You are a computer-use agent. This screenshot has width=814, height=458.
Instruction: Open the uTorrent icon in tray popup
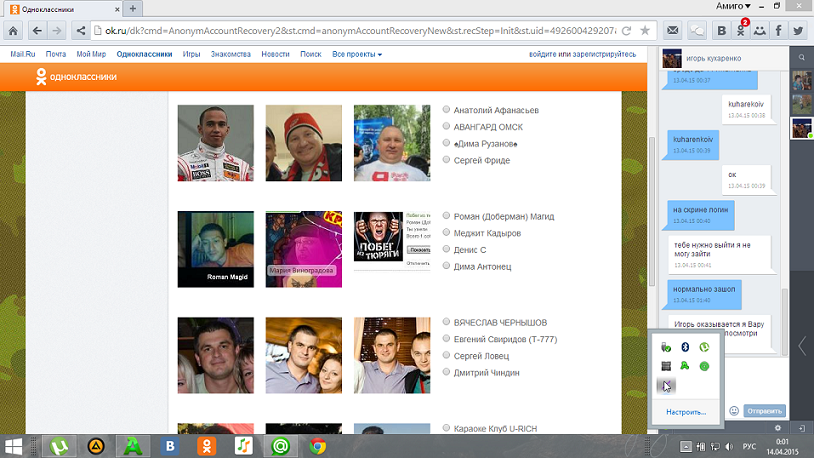(x=704, y=347)
